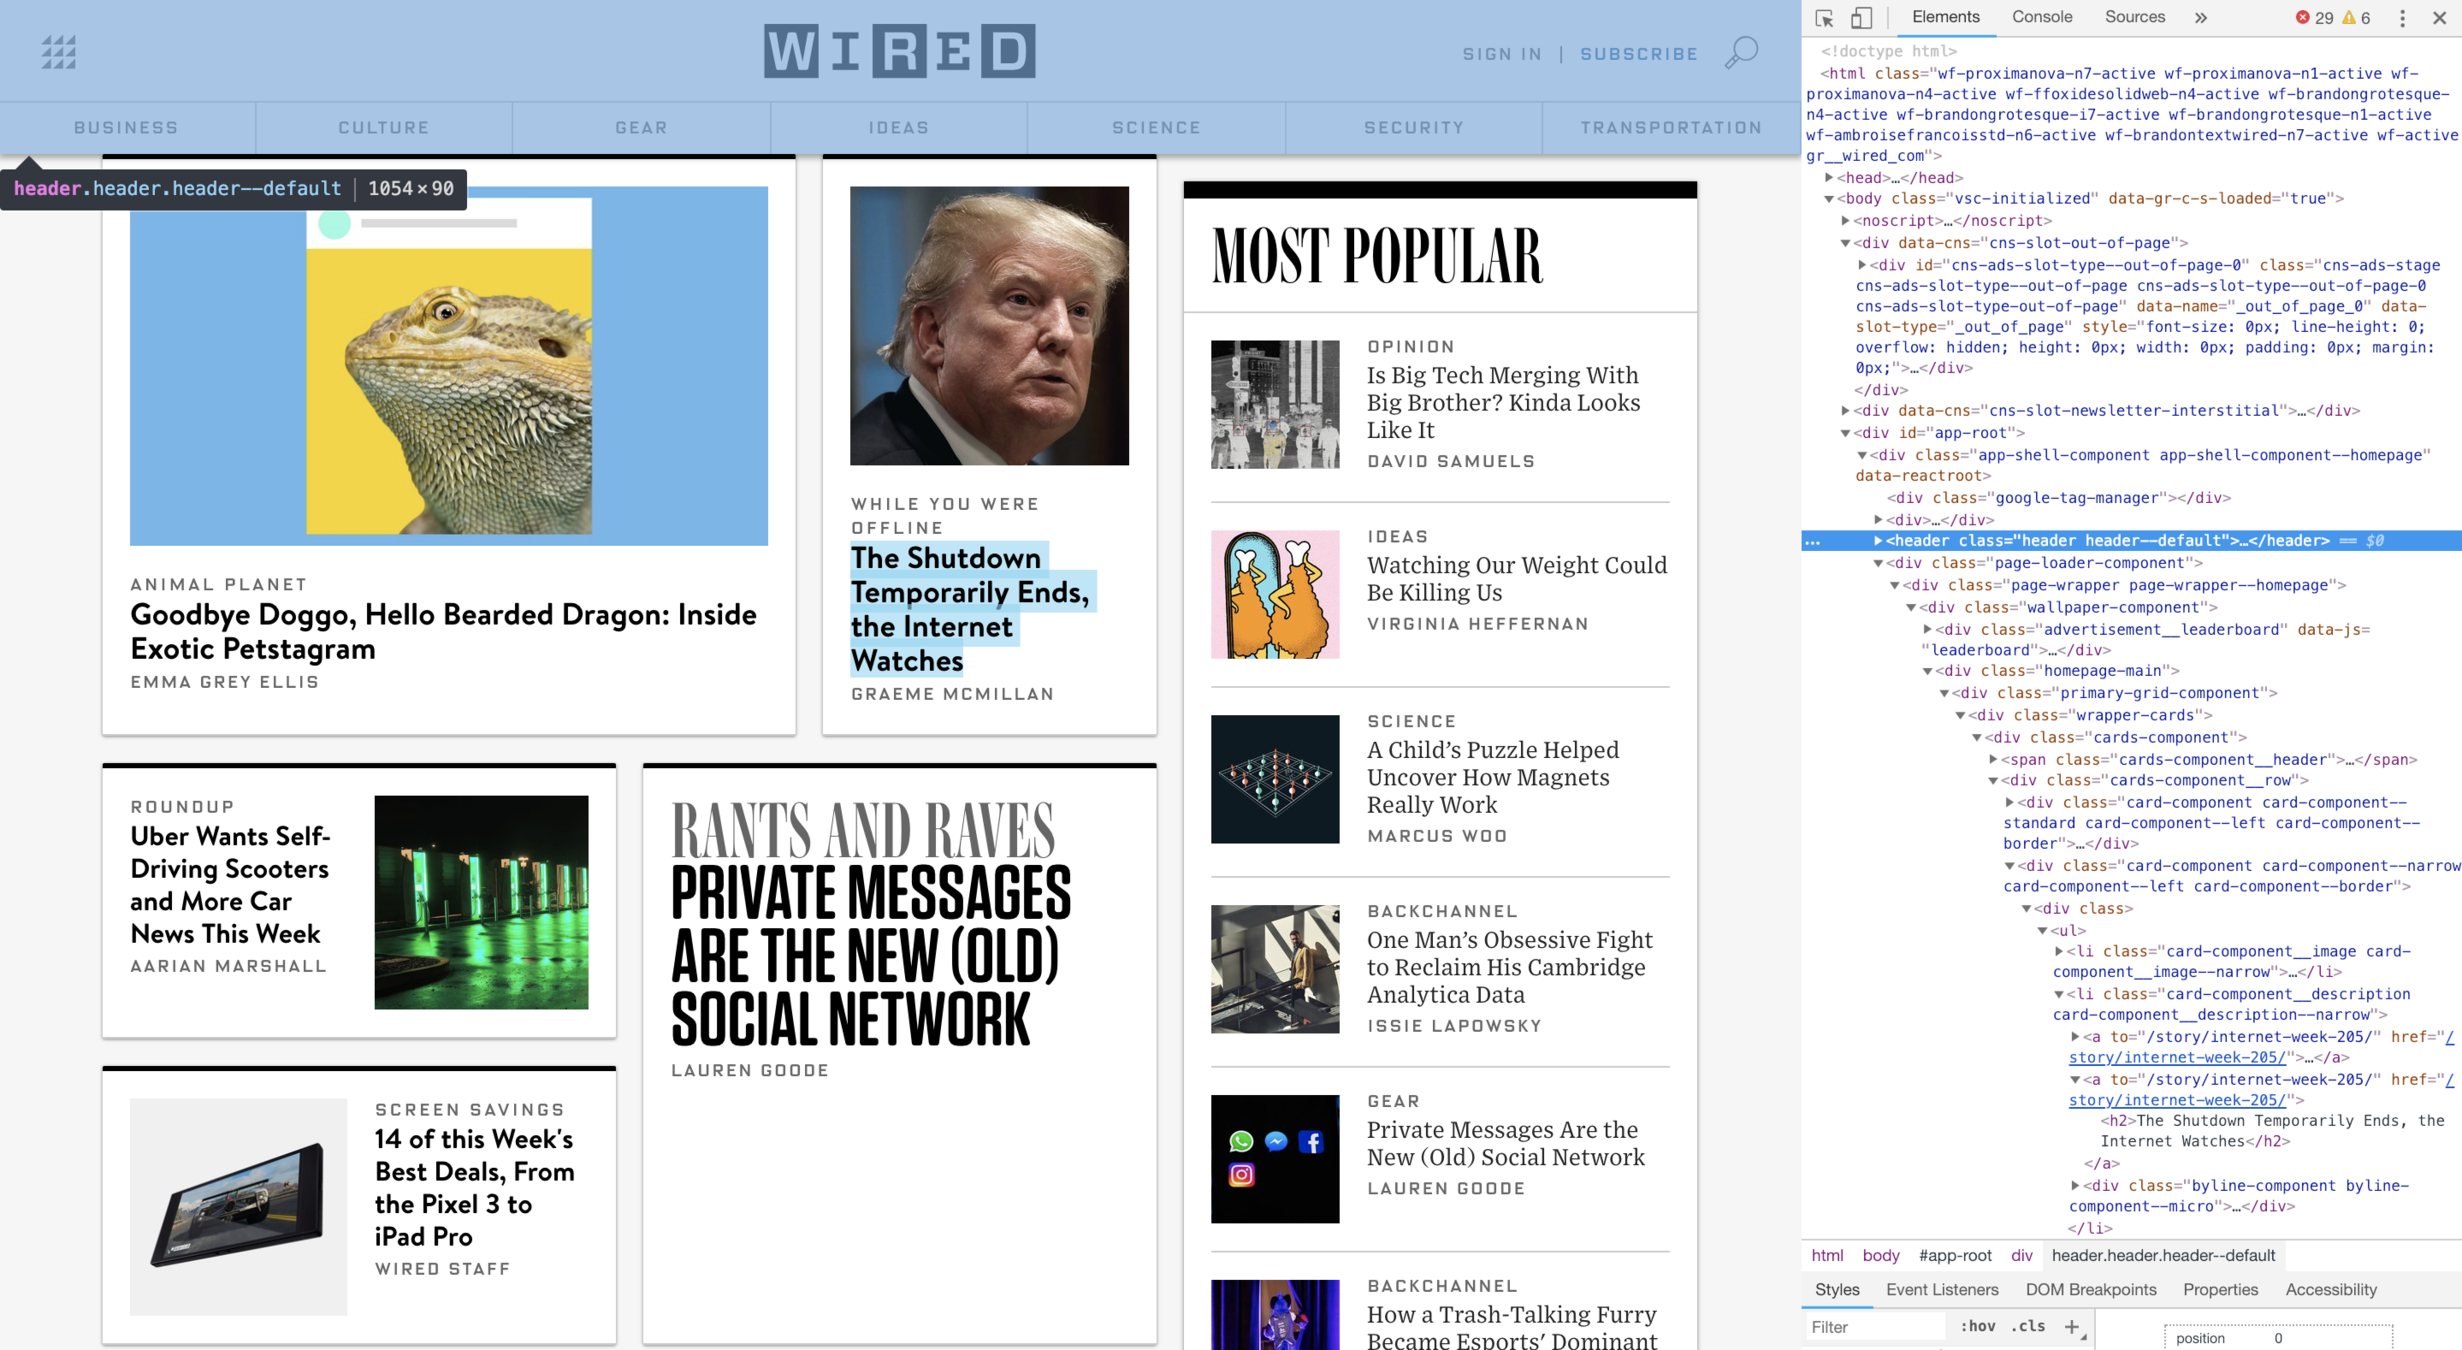
Task: Click the WIRED logo
Action: [x=899, y=51]
